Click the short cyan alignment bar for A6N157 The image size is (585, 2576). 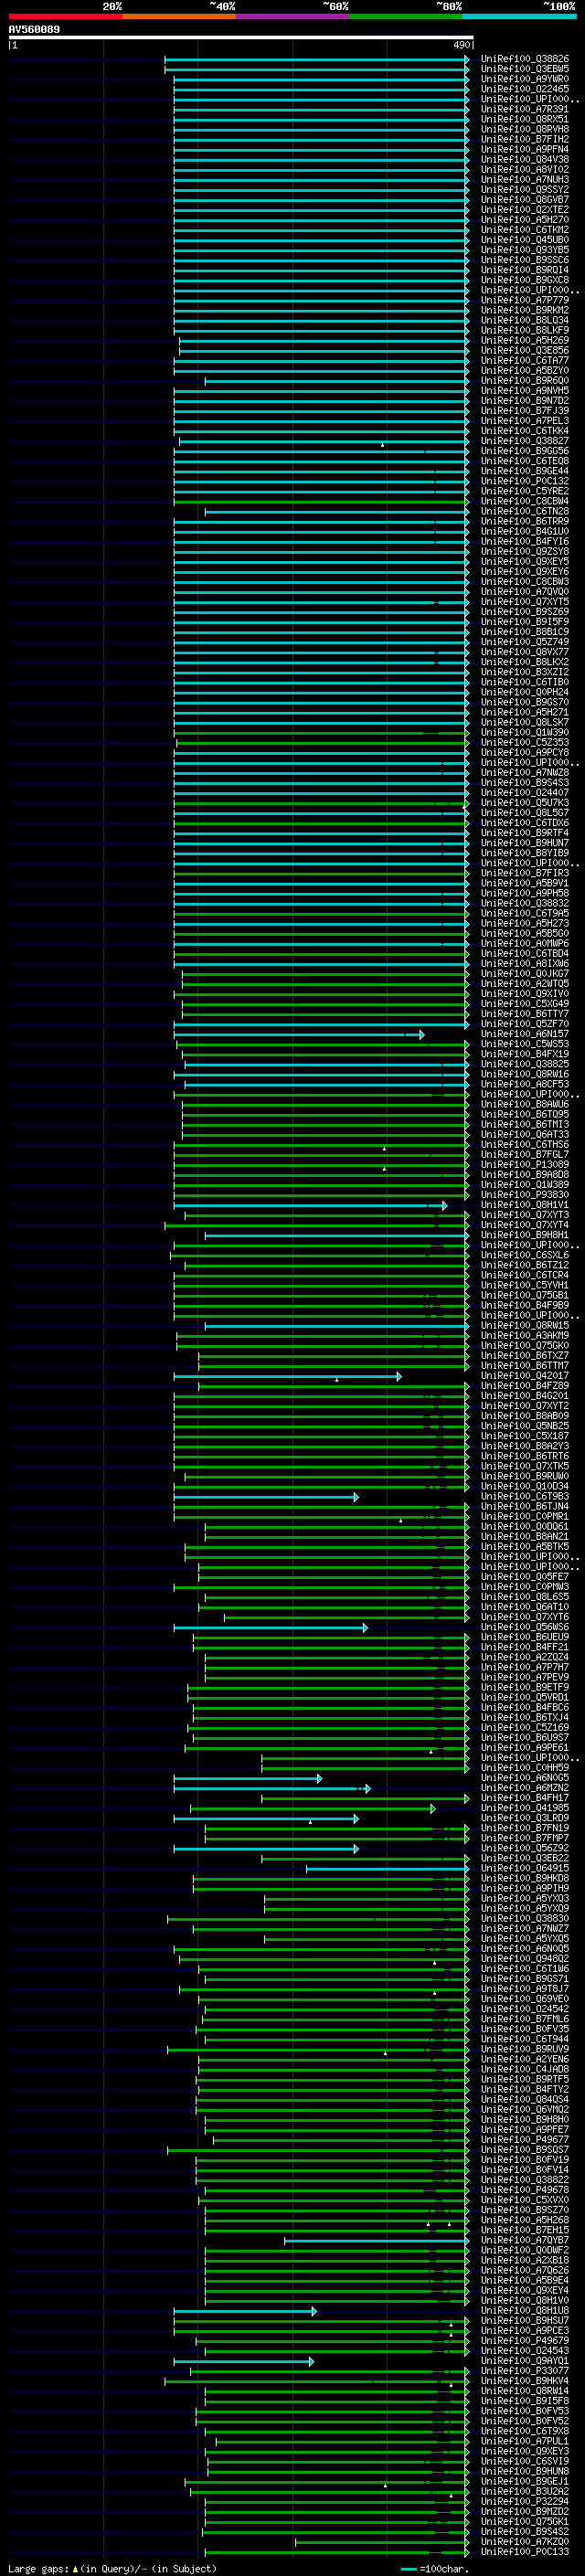click(299, 1035)
